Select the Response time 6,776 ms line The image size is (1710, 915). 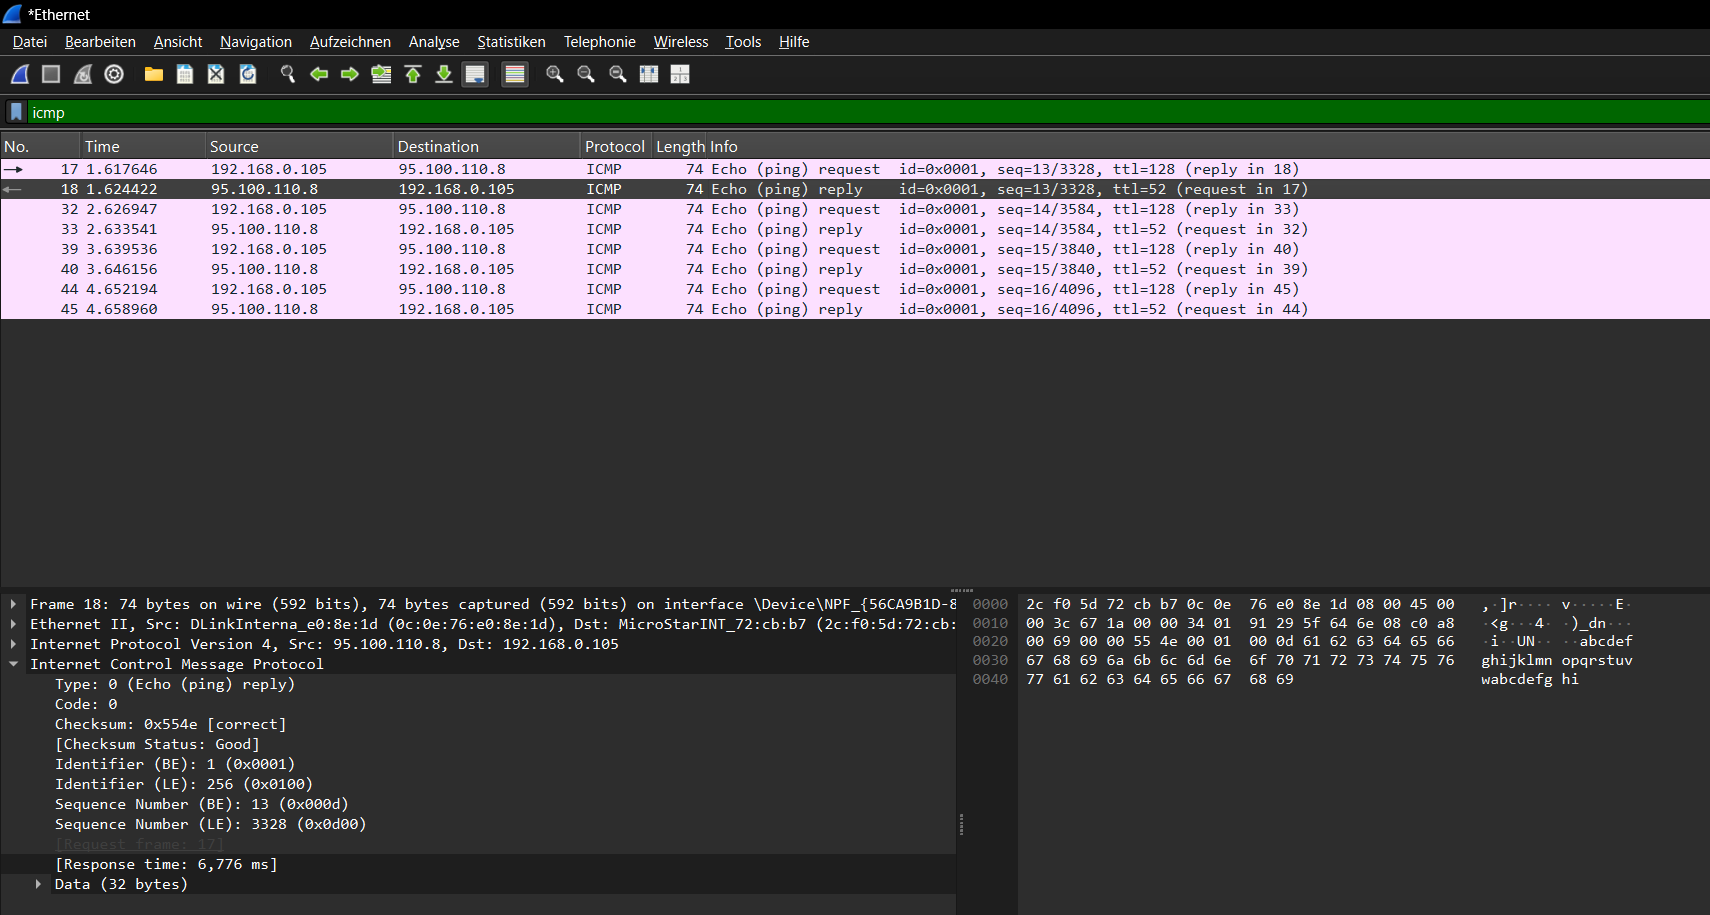166,864
